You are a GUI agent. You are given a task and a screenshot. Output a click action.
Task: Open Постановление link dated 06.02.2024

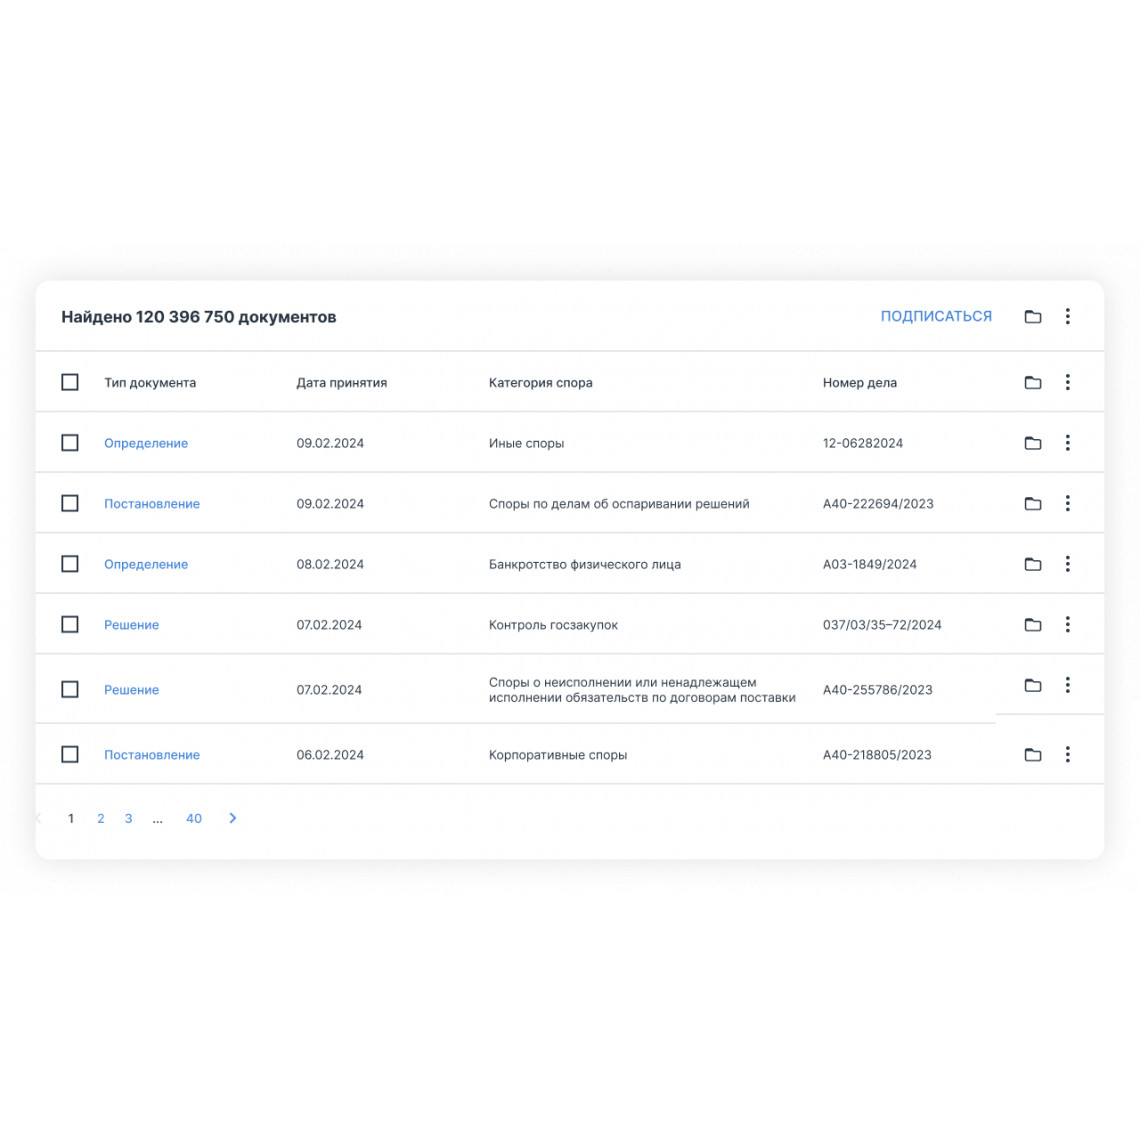click(x=152, y=755)
